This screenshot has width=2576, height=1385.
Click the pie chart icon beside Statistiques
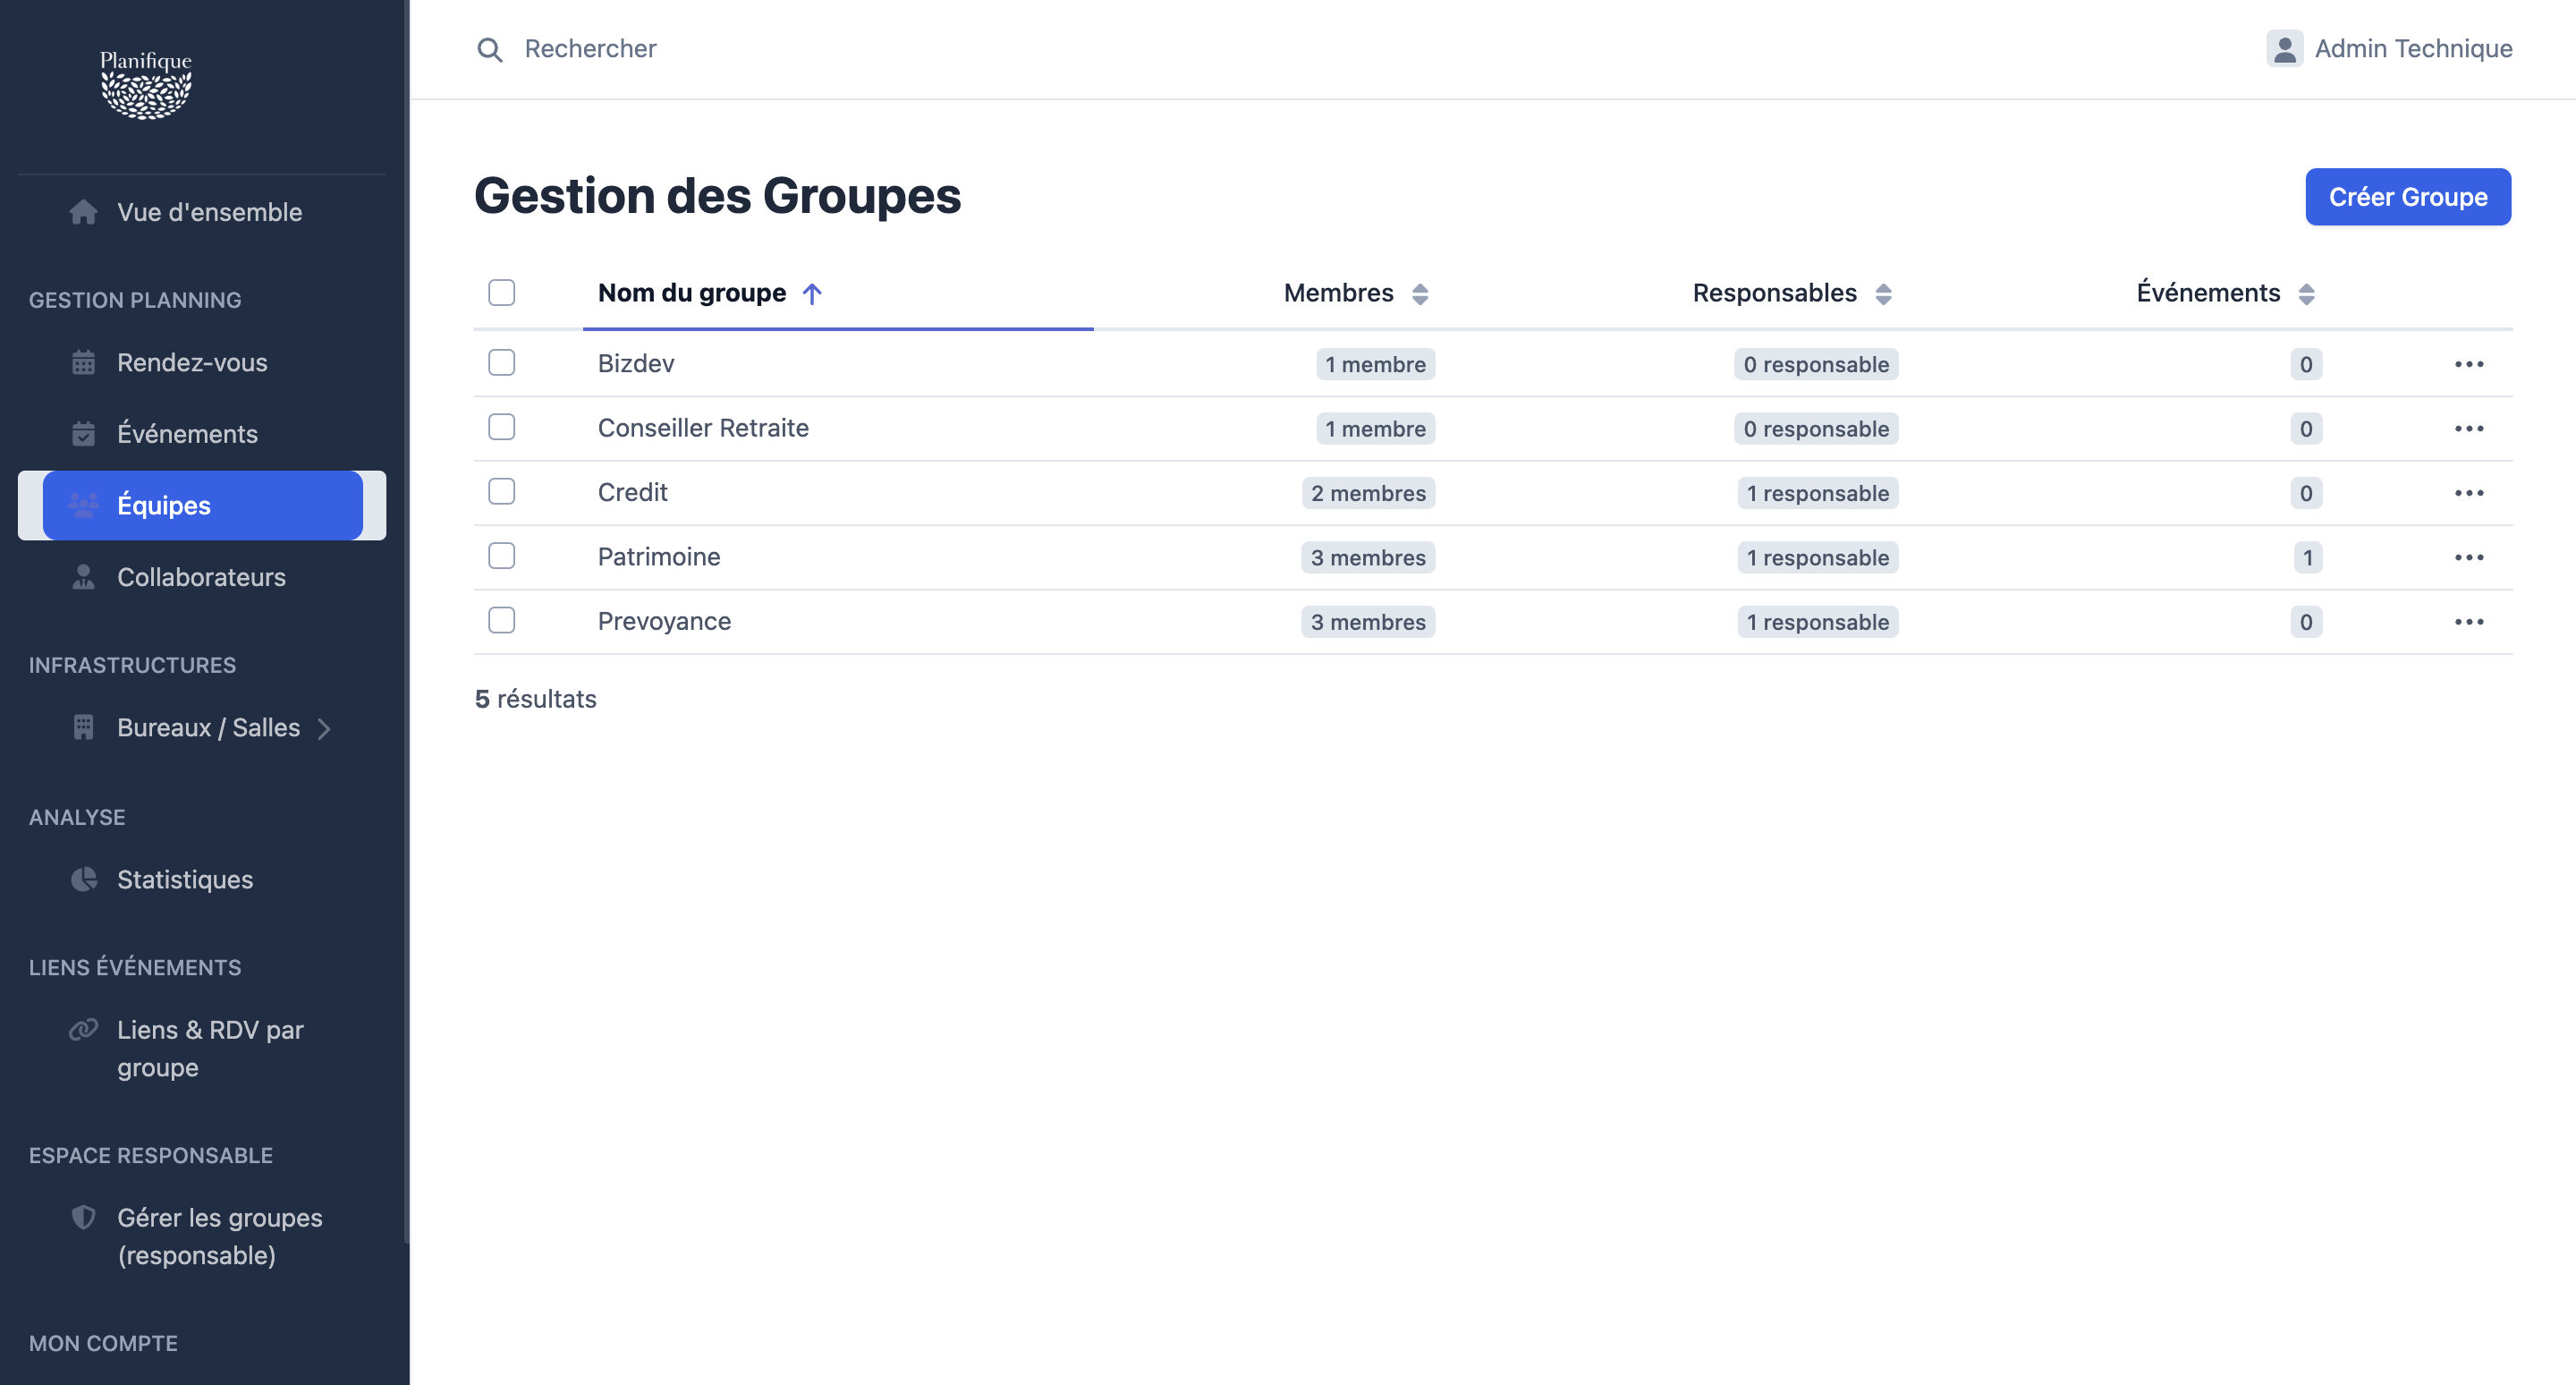click(x=84, y=879)
